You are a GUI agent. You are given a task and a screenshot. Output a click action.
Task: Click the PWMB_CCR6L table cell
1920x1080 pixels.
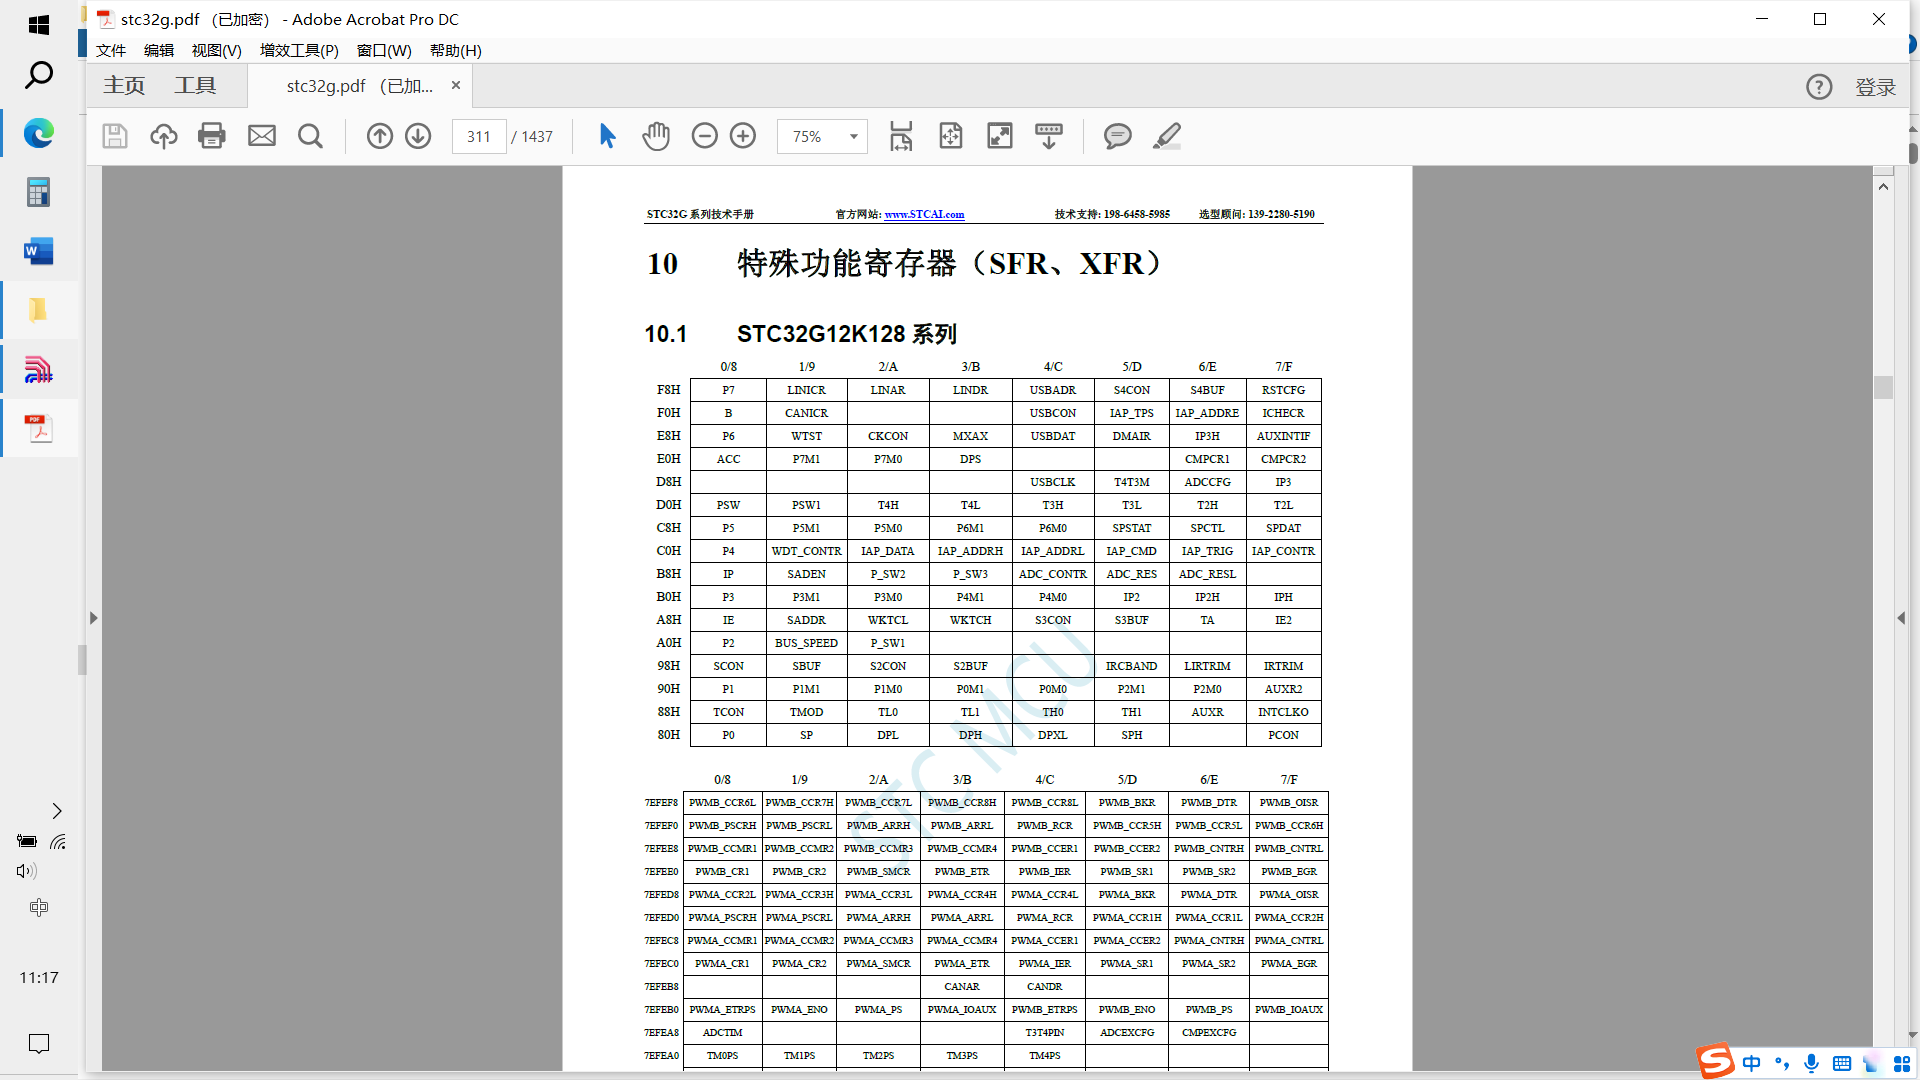722,802
